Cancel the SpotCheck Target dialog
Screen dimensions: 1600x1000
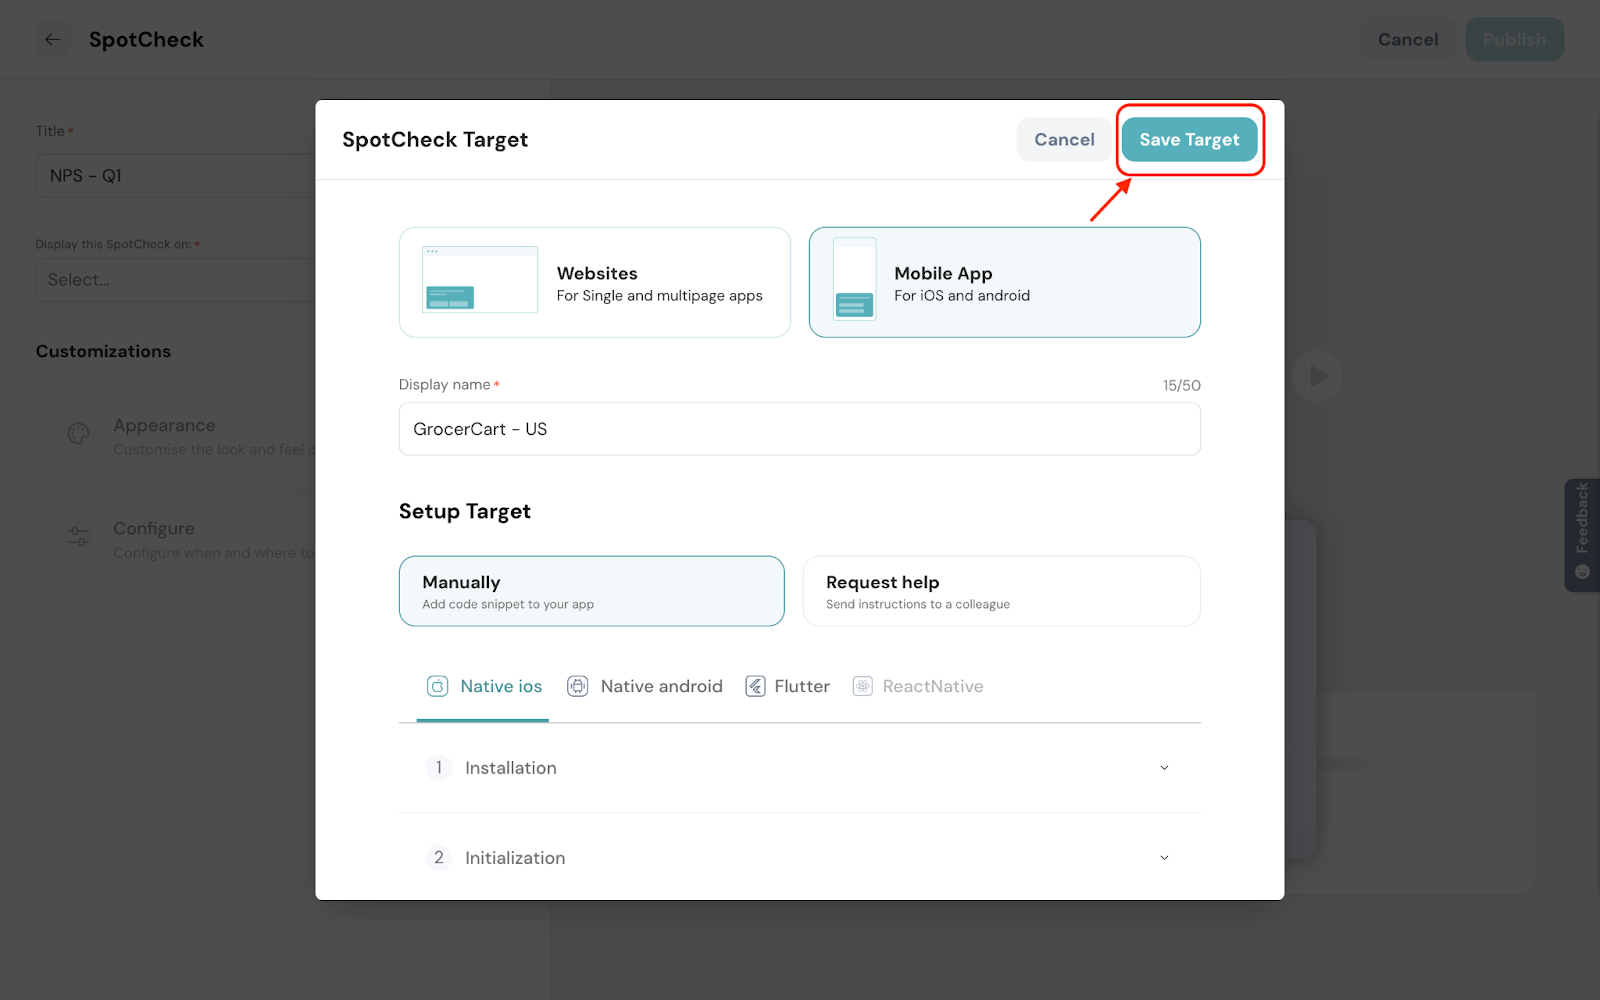(1064, 140)
